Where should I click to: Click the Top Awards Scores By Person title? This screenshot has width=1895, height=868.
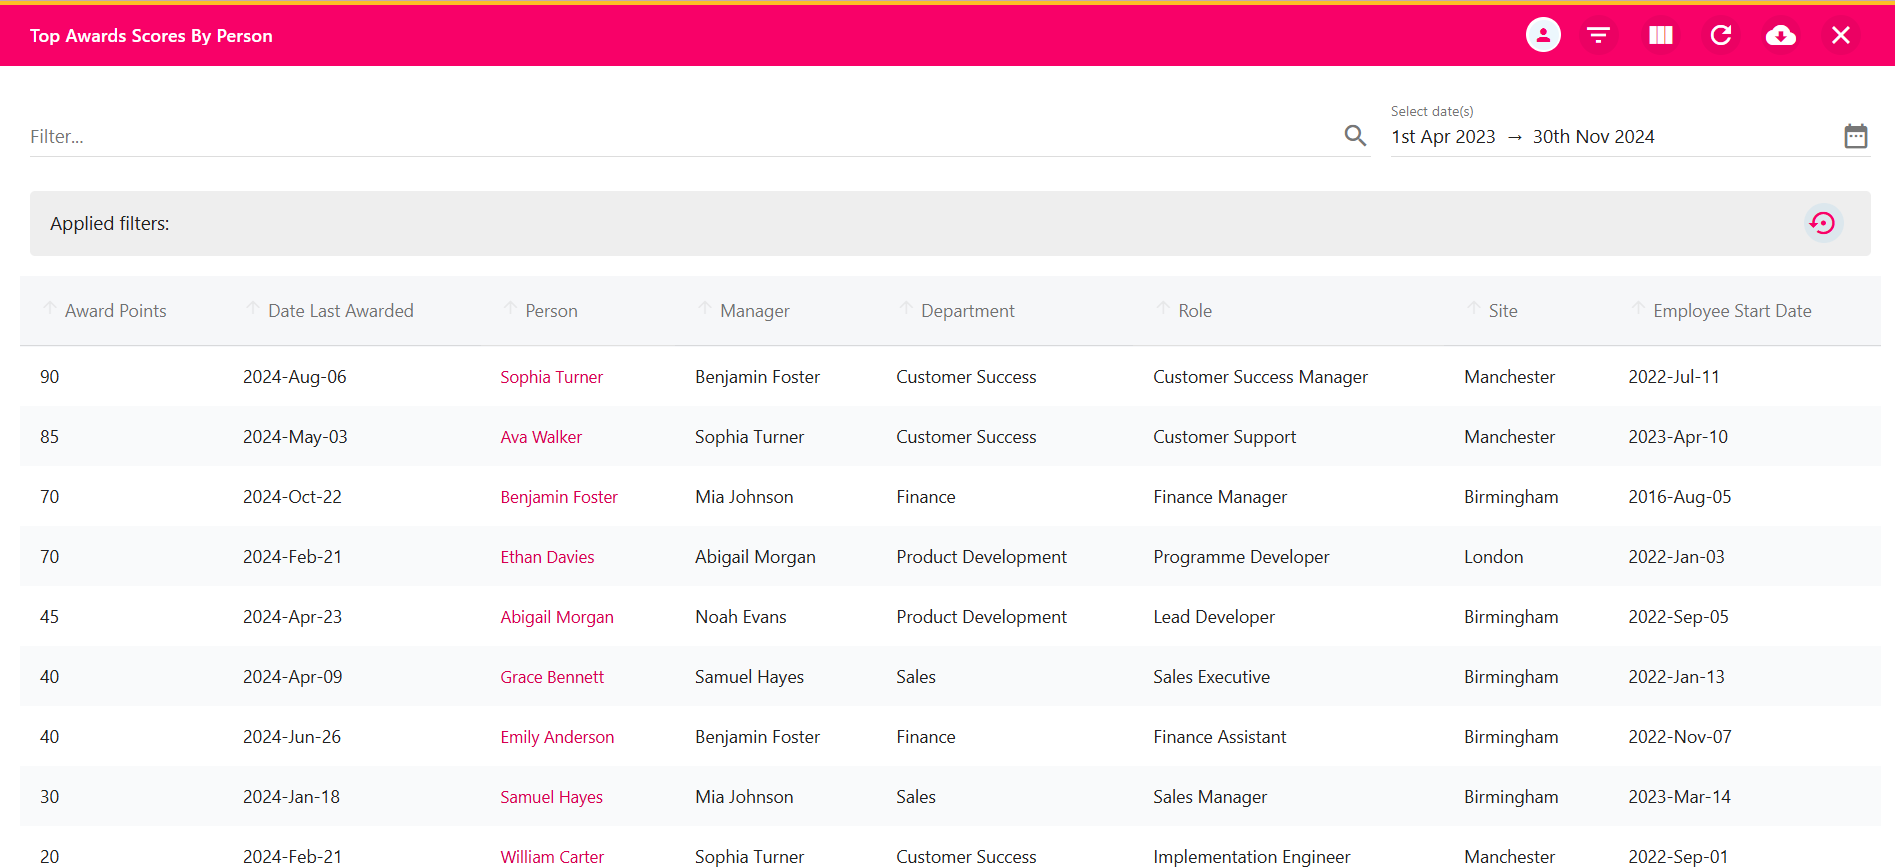pyautogui.click(x=151, y=35)
